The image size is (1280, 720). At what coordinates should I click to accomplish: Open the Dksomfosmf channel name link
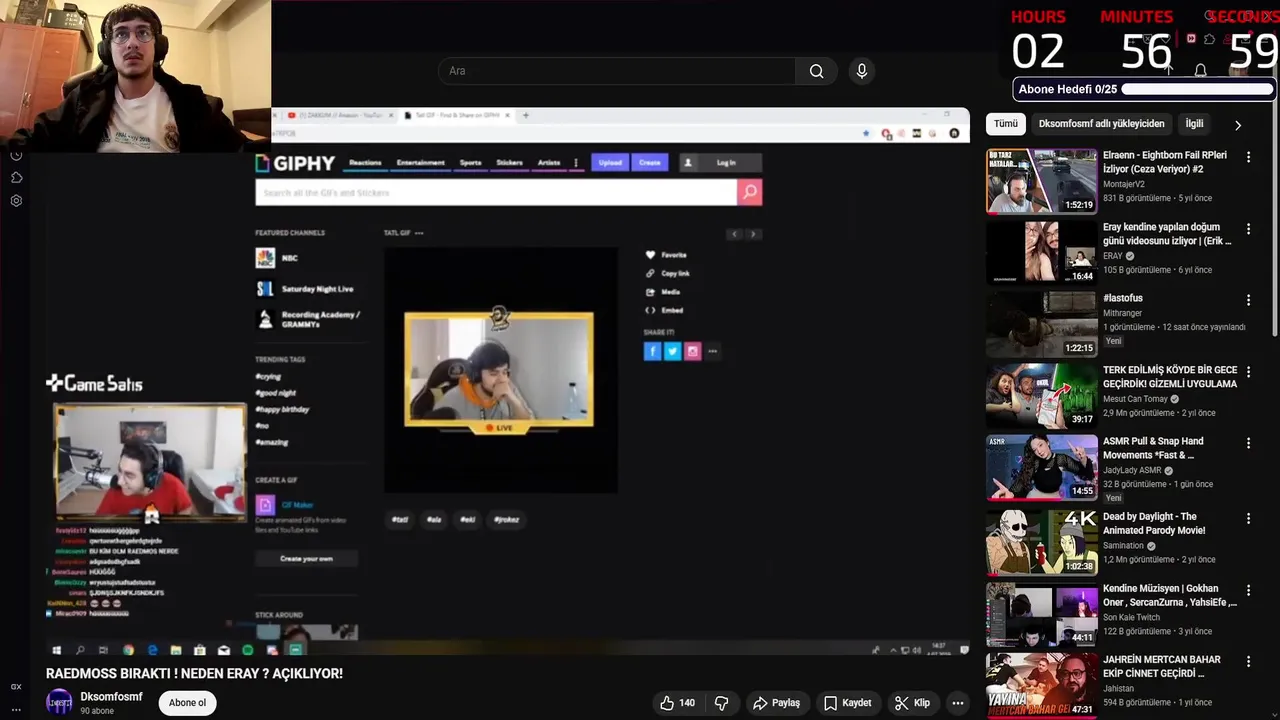(111, 697)
